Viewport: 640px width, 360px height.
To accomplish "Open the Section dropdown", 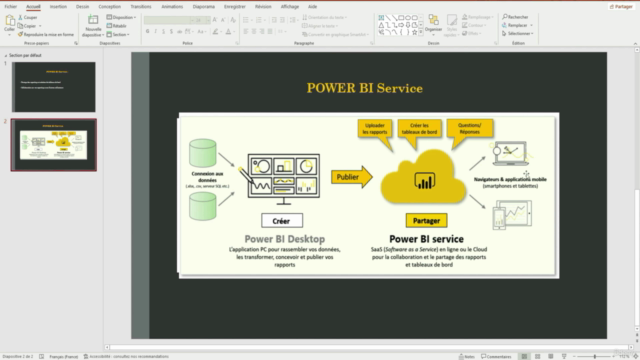I will [118, 34].
